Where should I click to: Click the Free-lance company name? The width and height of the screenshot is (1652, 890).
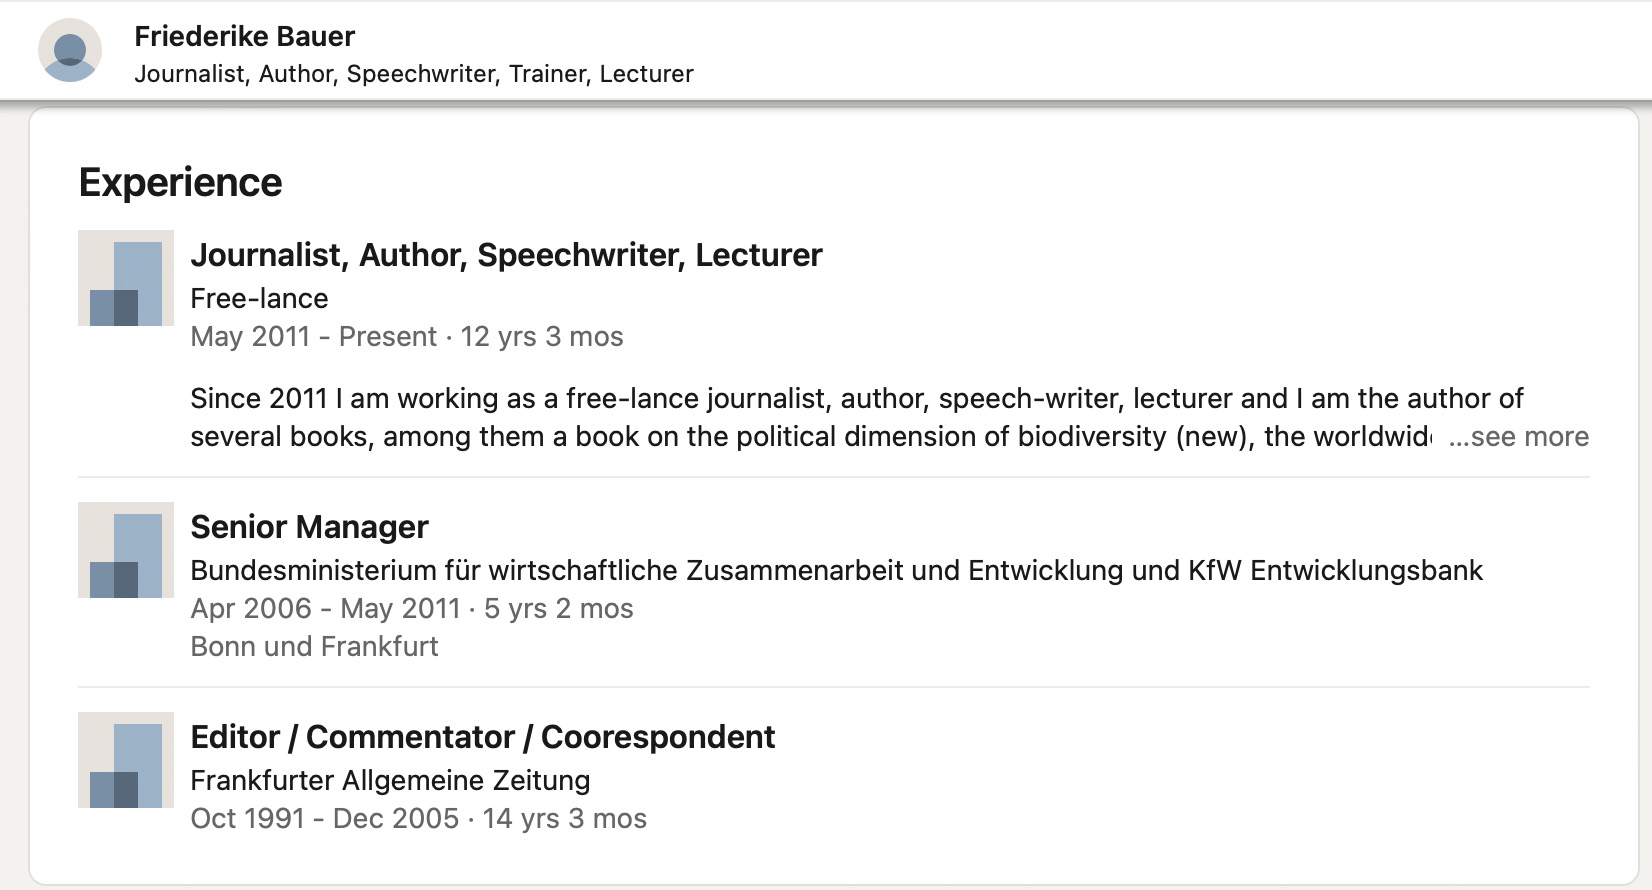click(259, 298)
